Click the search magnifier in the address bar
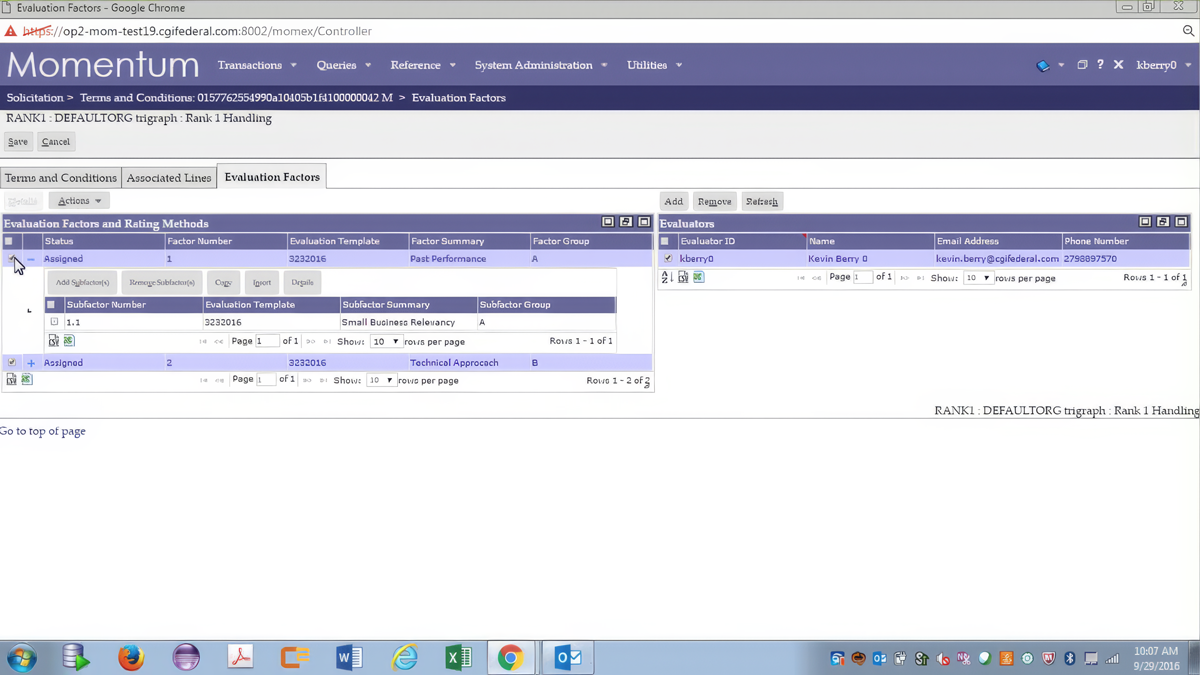 coord(1189,30)
